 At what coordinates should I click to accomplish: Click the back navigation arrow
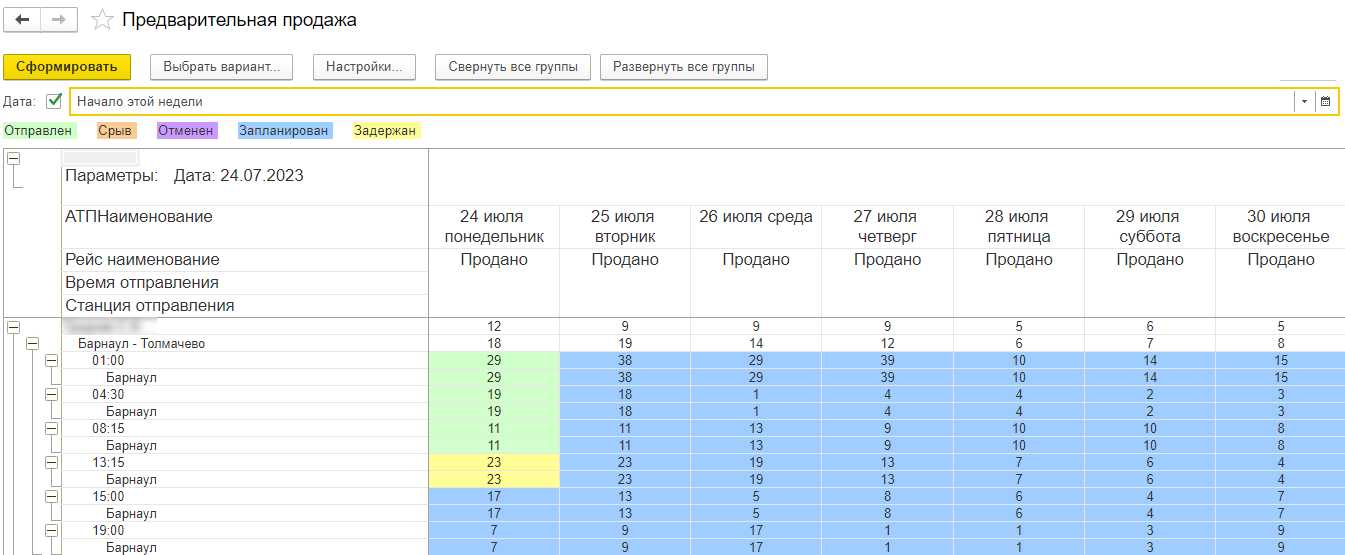pos(22,20)
